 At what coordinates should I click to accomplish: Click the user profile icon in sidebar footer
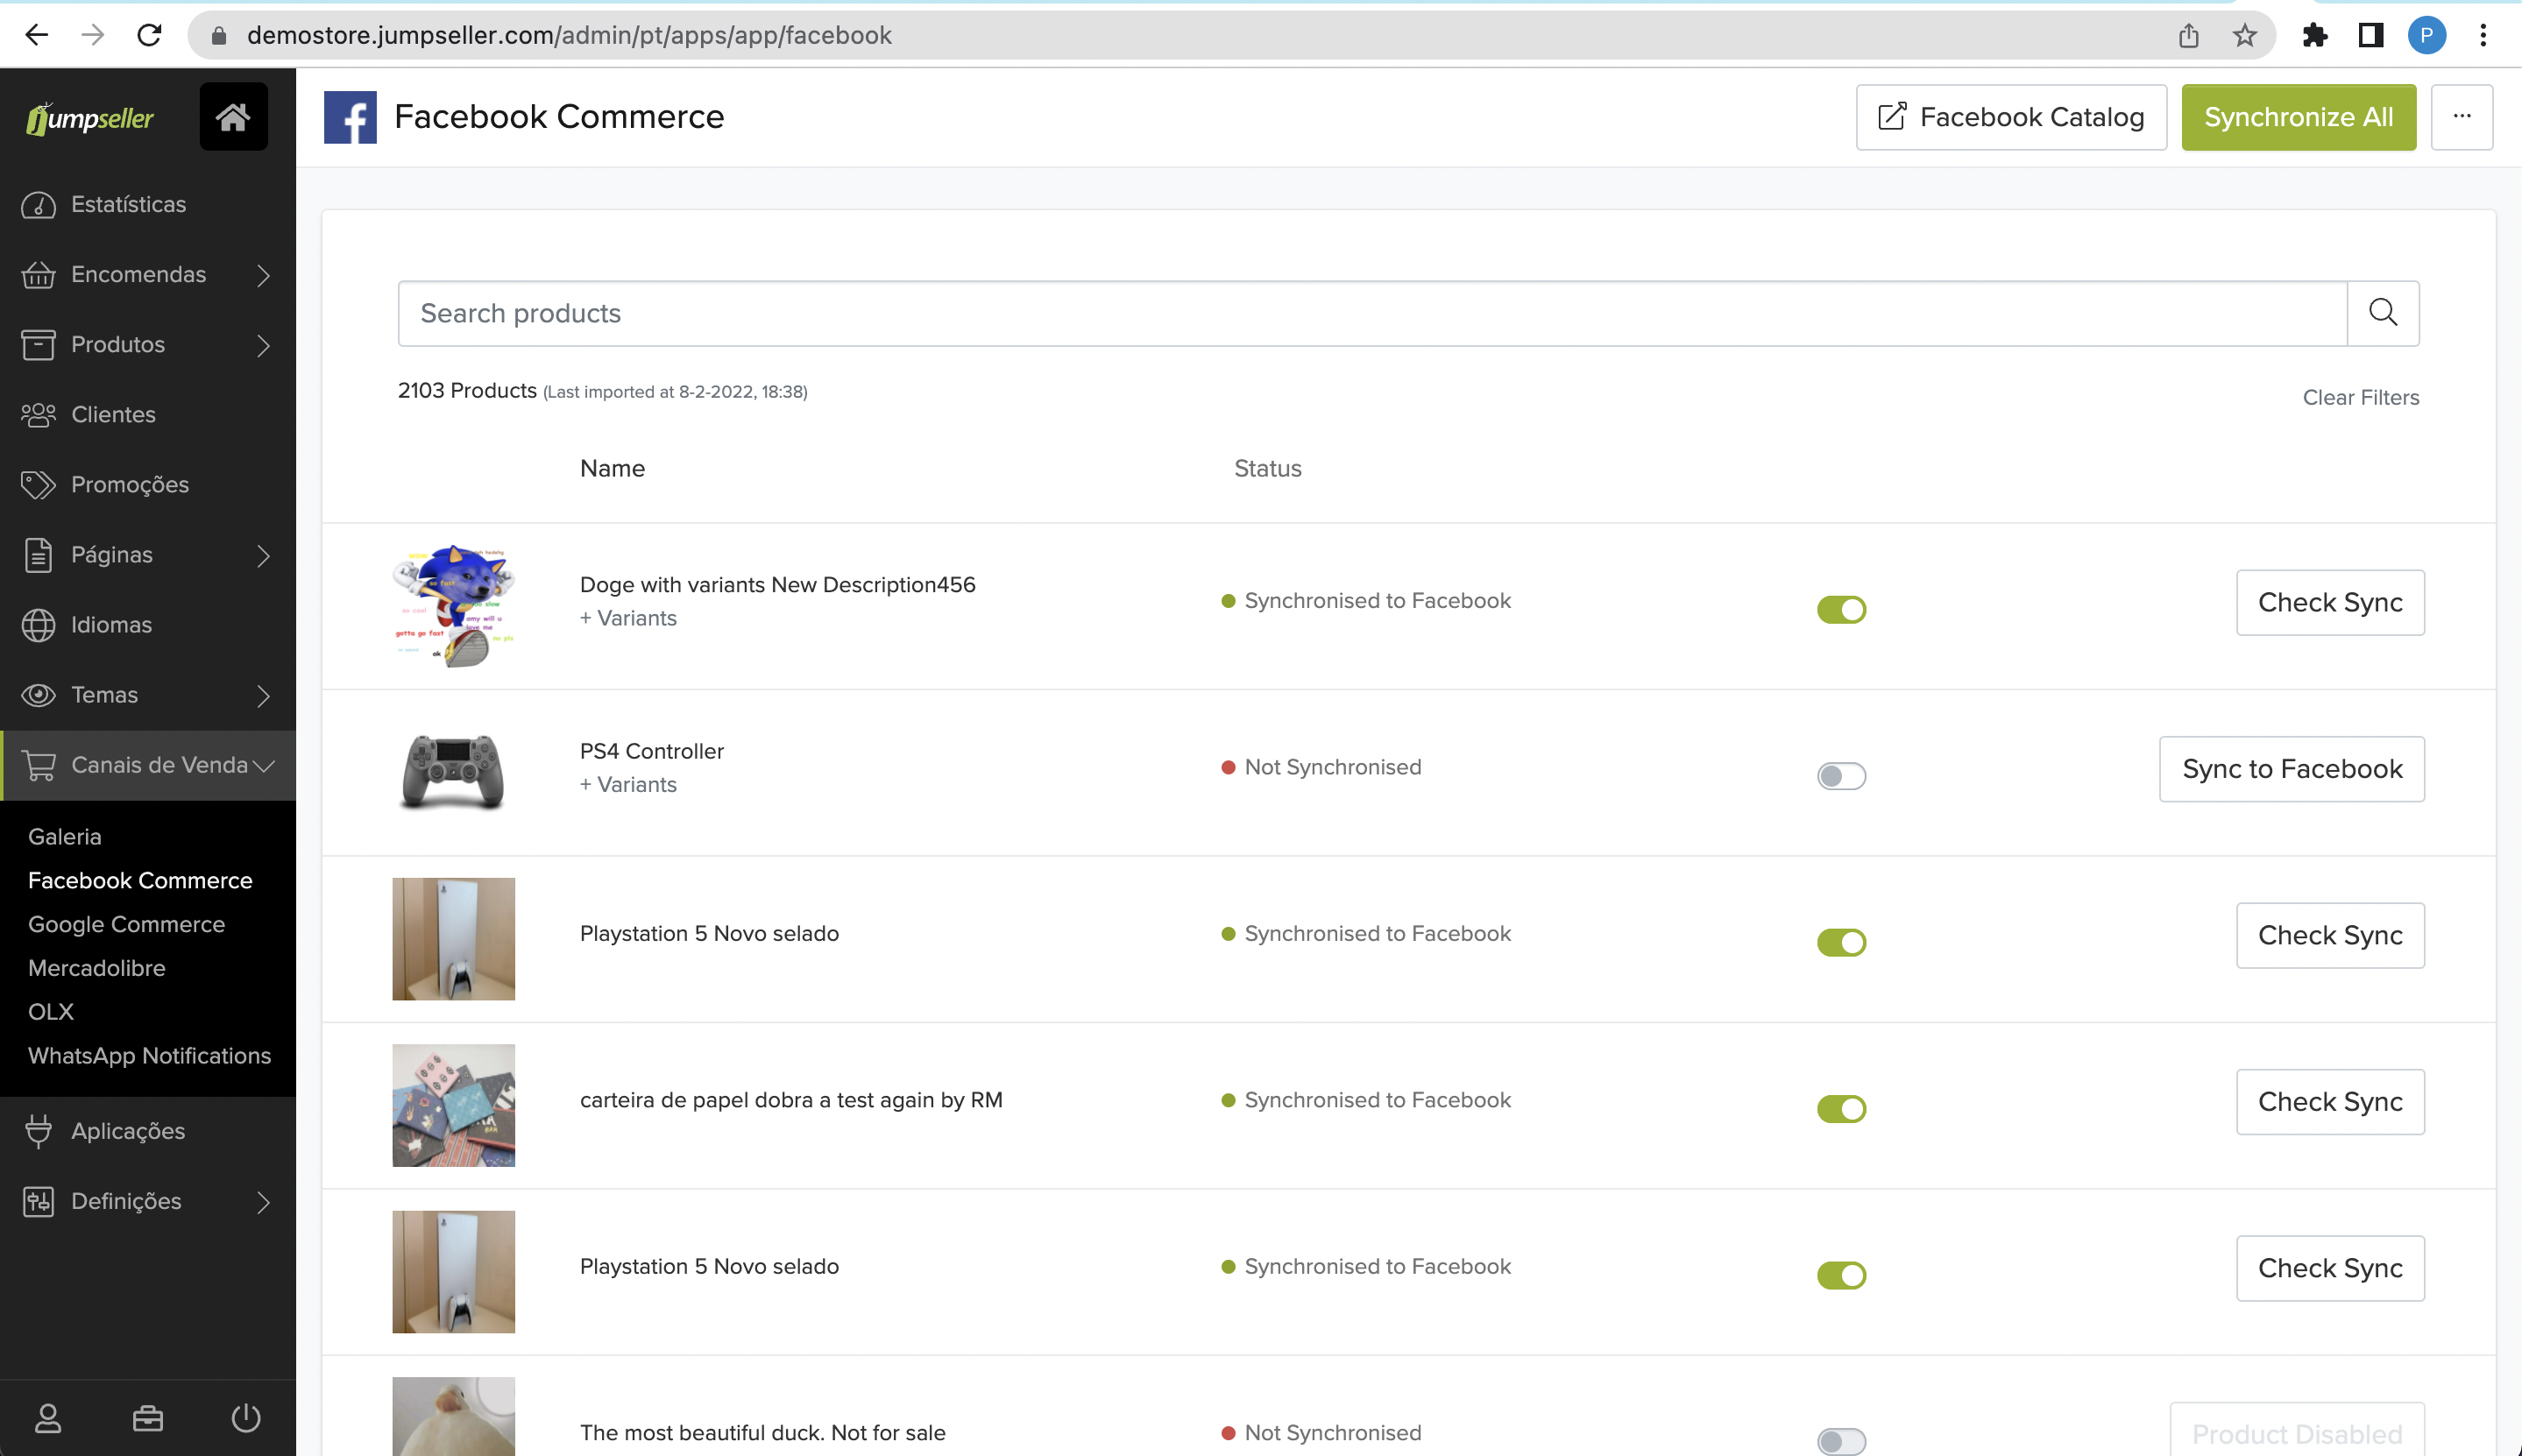point(48,1417)
